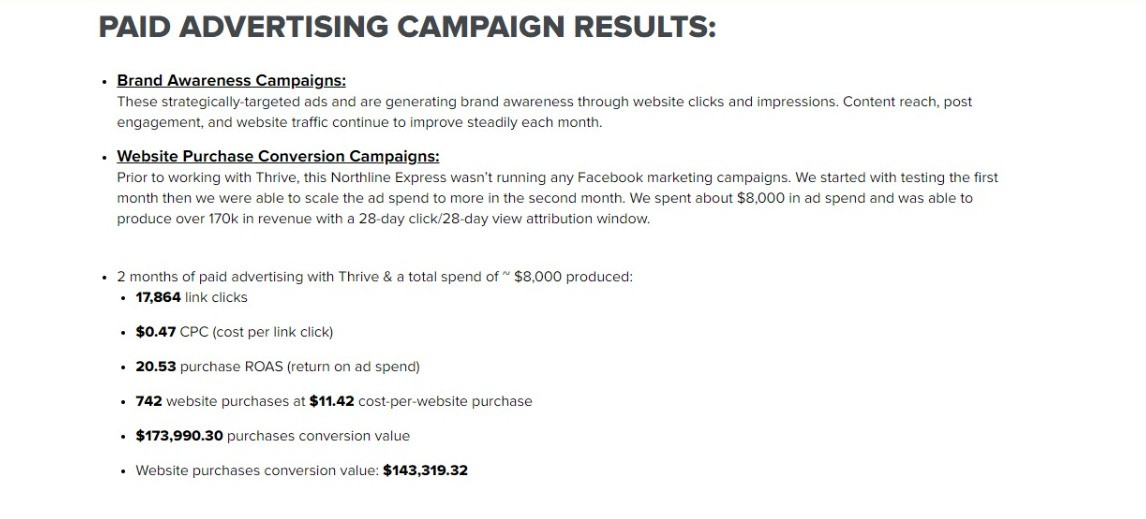The image size is (1146, 519).
Task: Select the bold "$11.42" cost-per-purchase value
Action: pos(331,401)
